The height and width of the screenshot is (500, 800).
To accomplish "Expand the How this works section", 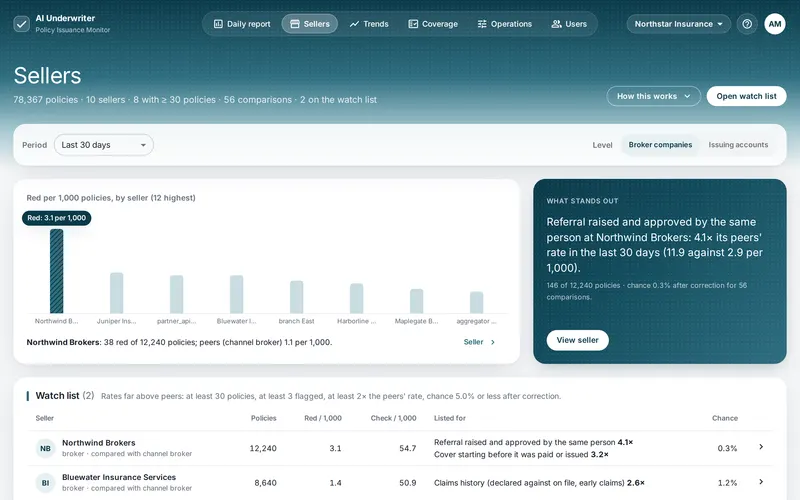I will (653, 96).
